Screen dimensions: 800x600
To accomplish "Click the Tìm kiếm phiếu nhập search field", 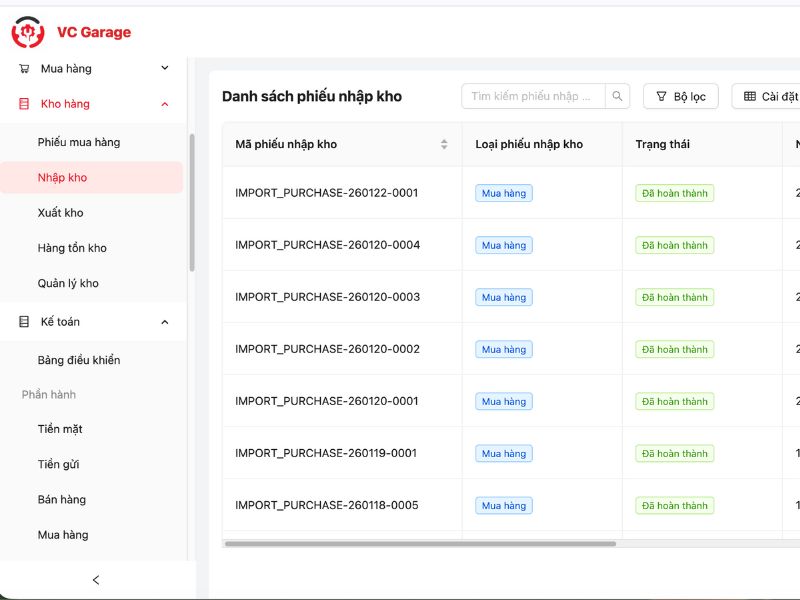I will pyautogui.click(x=532, y=96).
